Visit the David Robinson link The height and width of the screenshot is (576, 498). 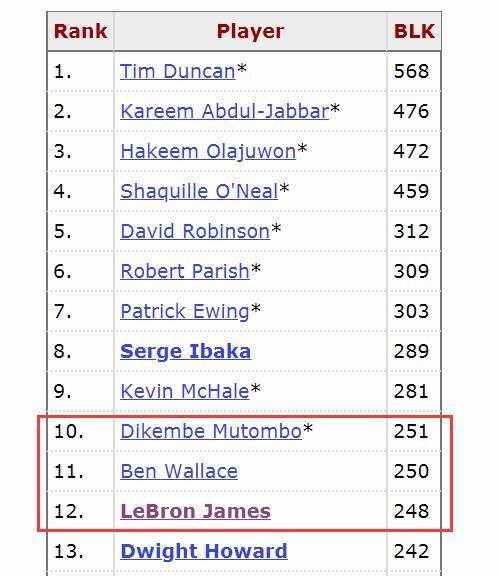(195, 231)
